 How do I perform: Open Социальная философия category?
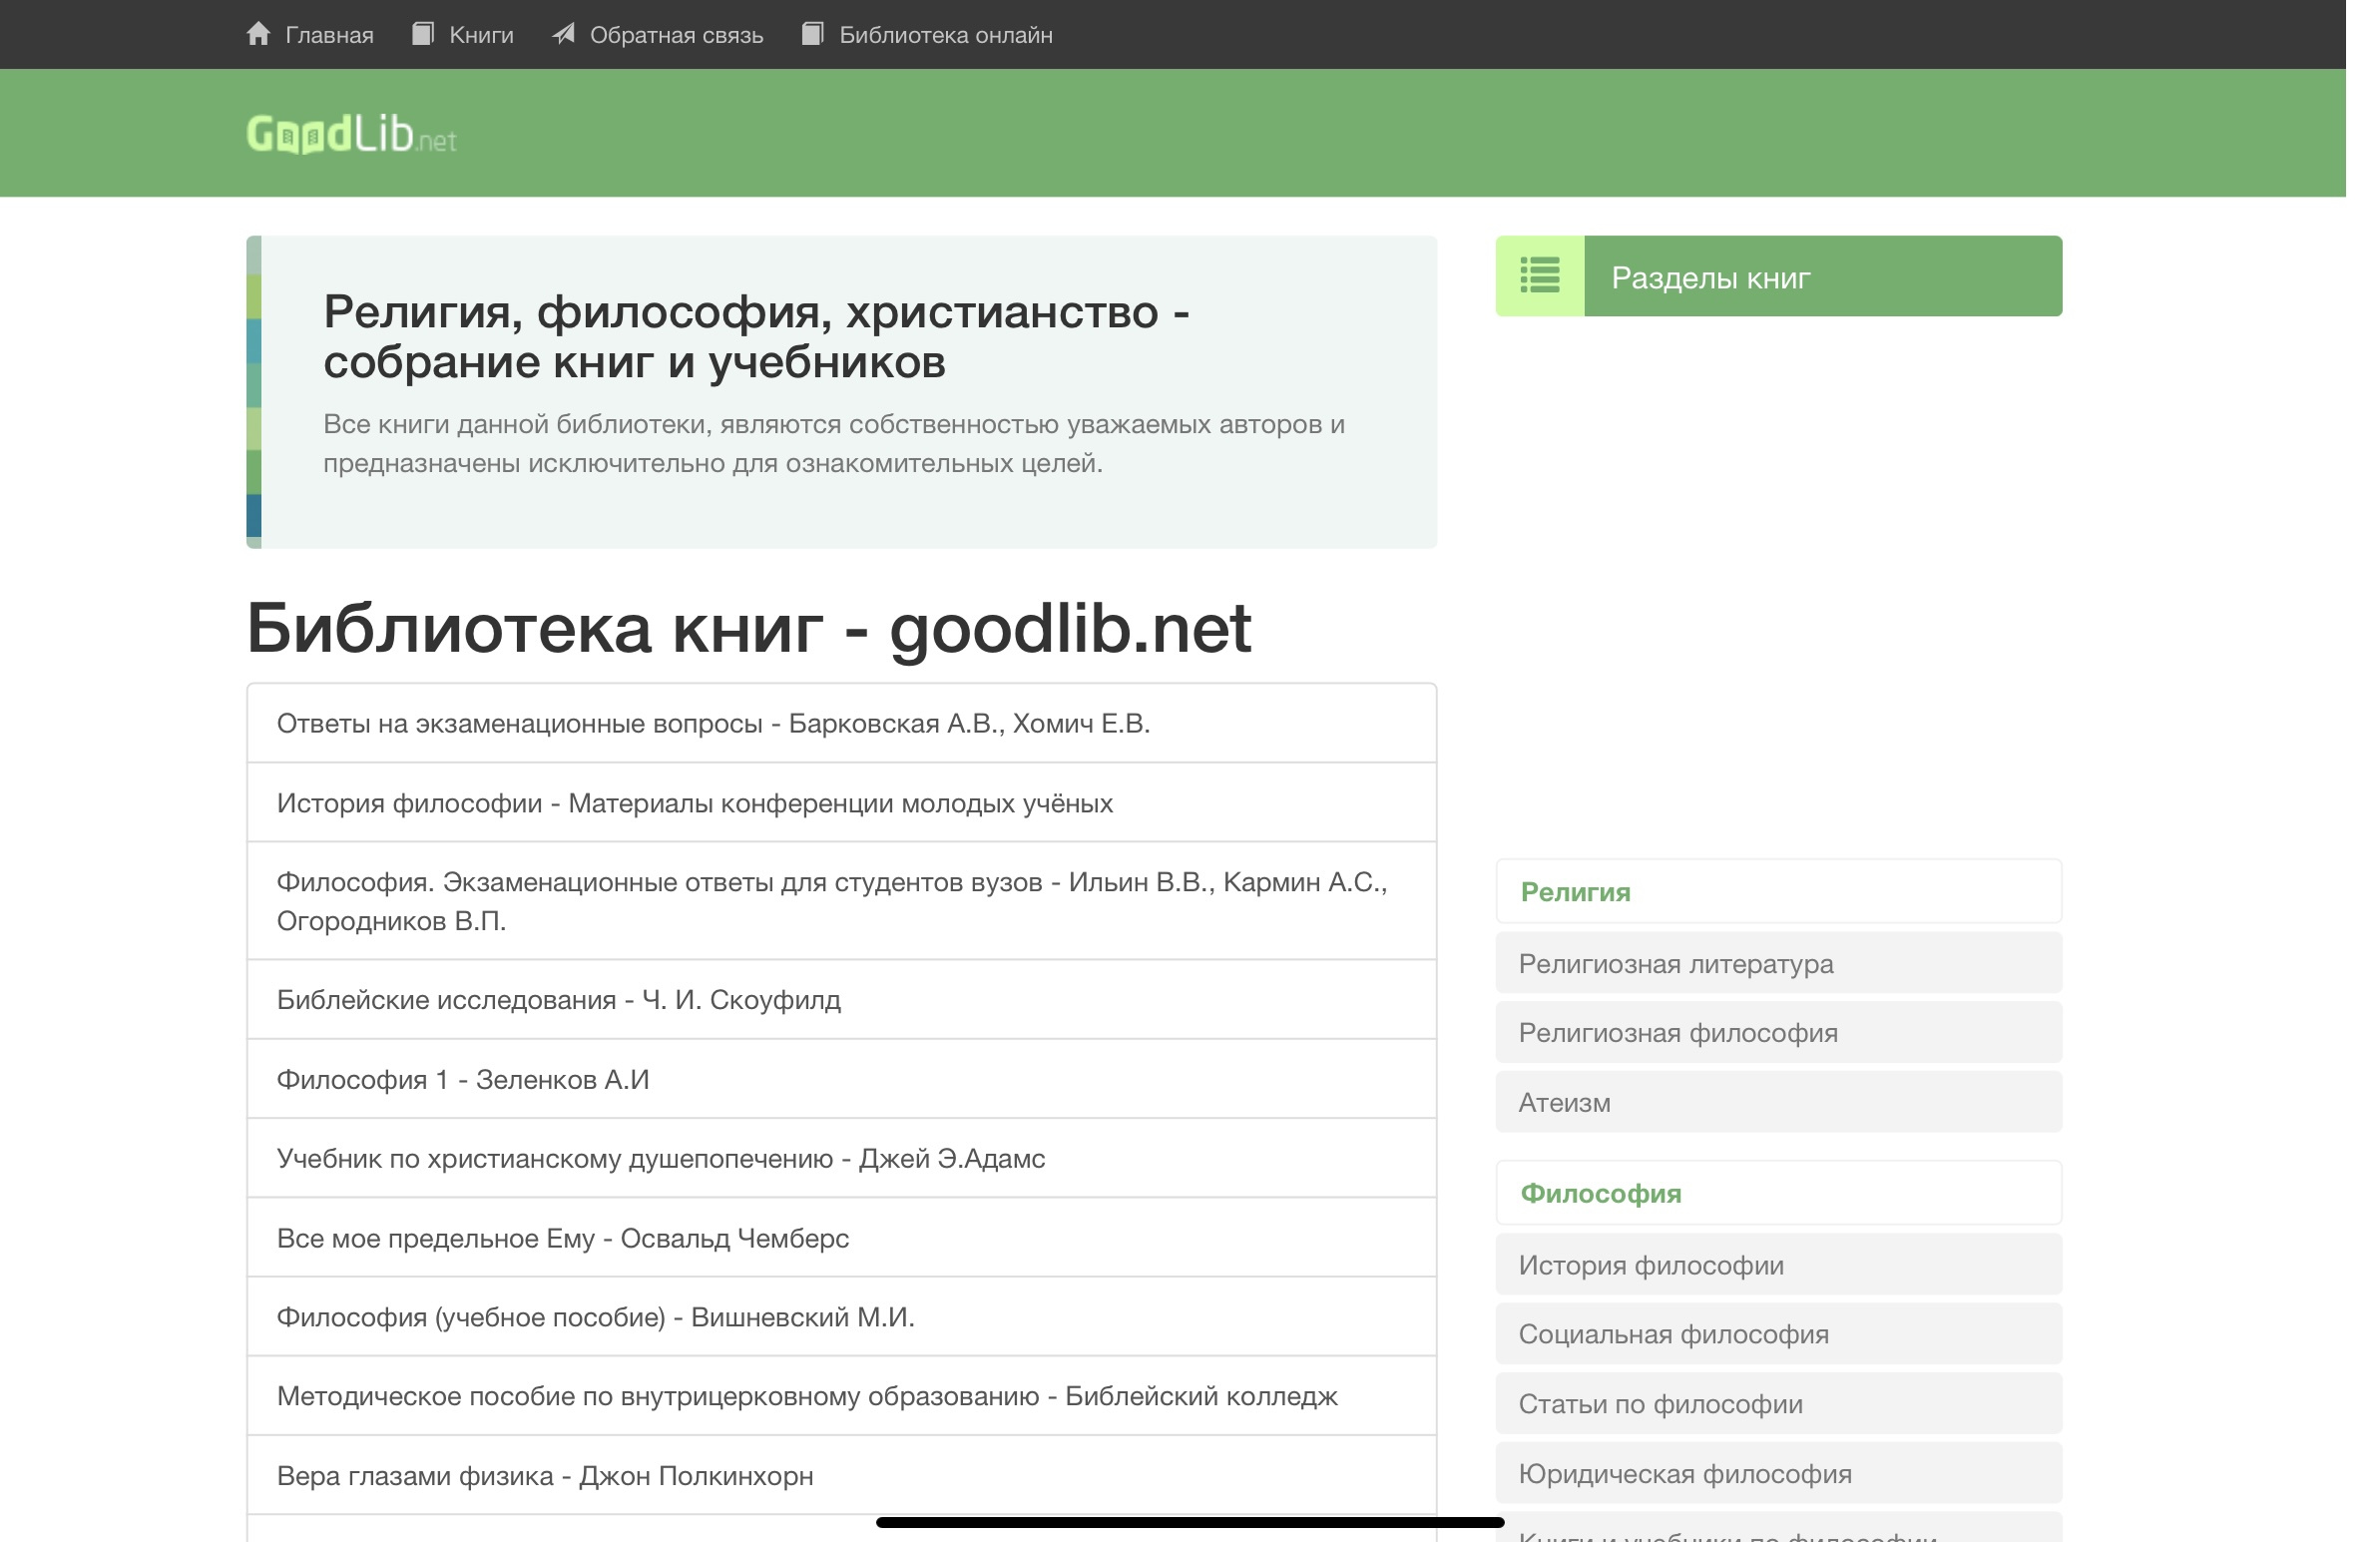(x=1779, y=1334)
